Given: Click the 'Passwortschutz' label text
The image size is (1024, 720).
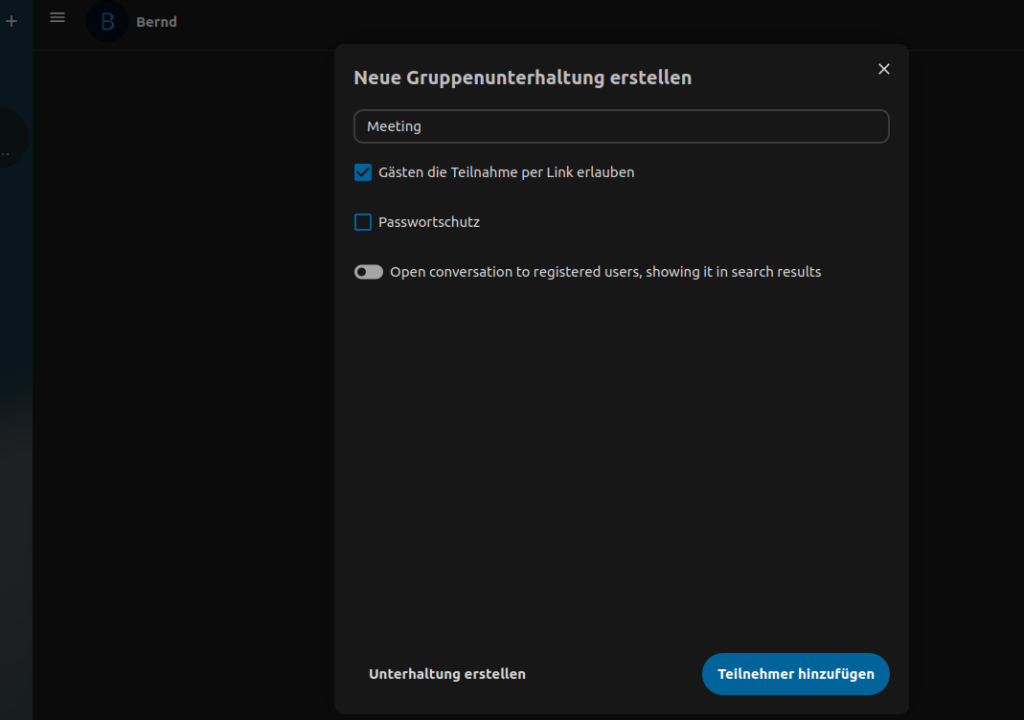Looking at the screenshot, I should [x=429, y=222].
